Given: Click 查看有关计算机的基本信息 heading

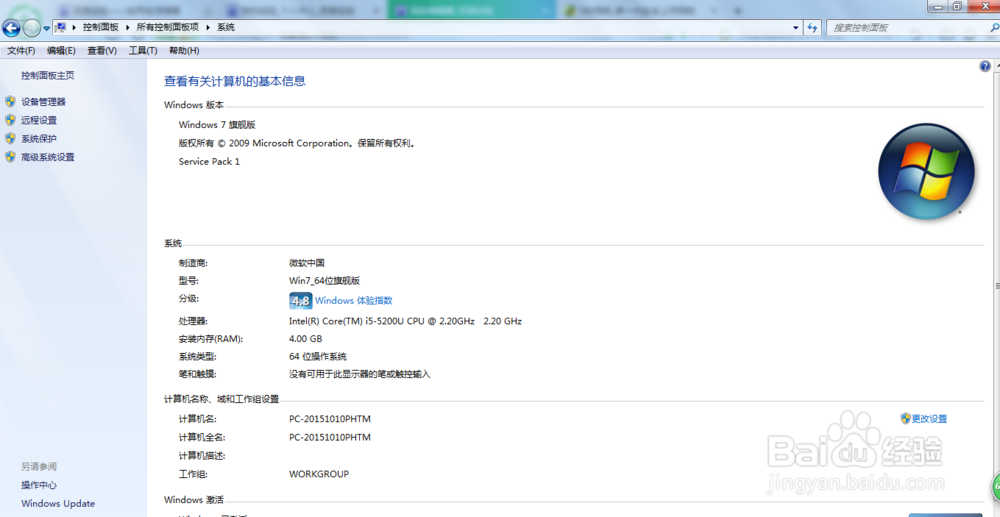Looking at the screenshot, I should [235, 81].
